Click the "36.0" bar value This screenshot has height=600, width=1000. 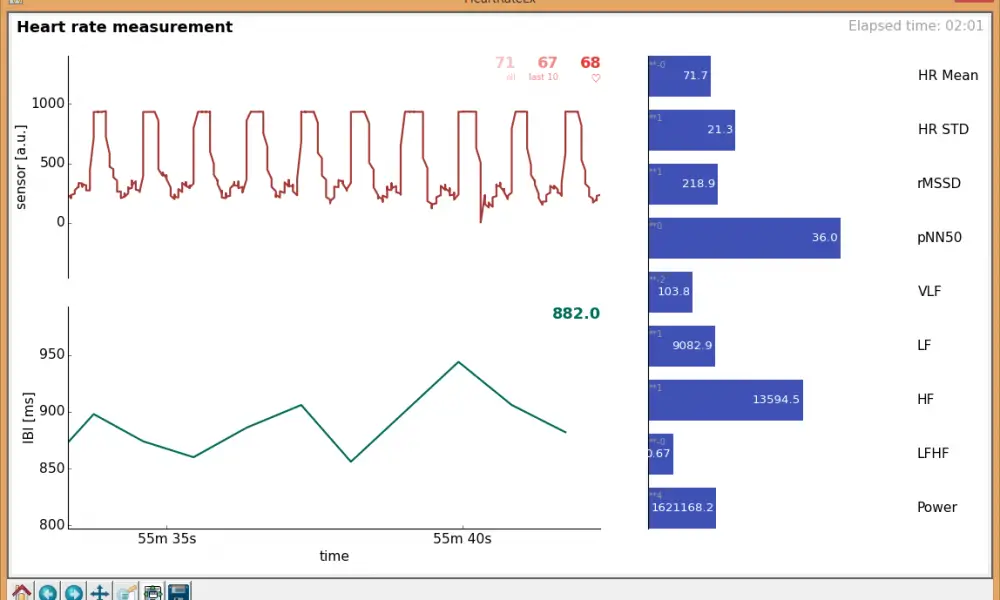point(825,237)
